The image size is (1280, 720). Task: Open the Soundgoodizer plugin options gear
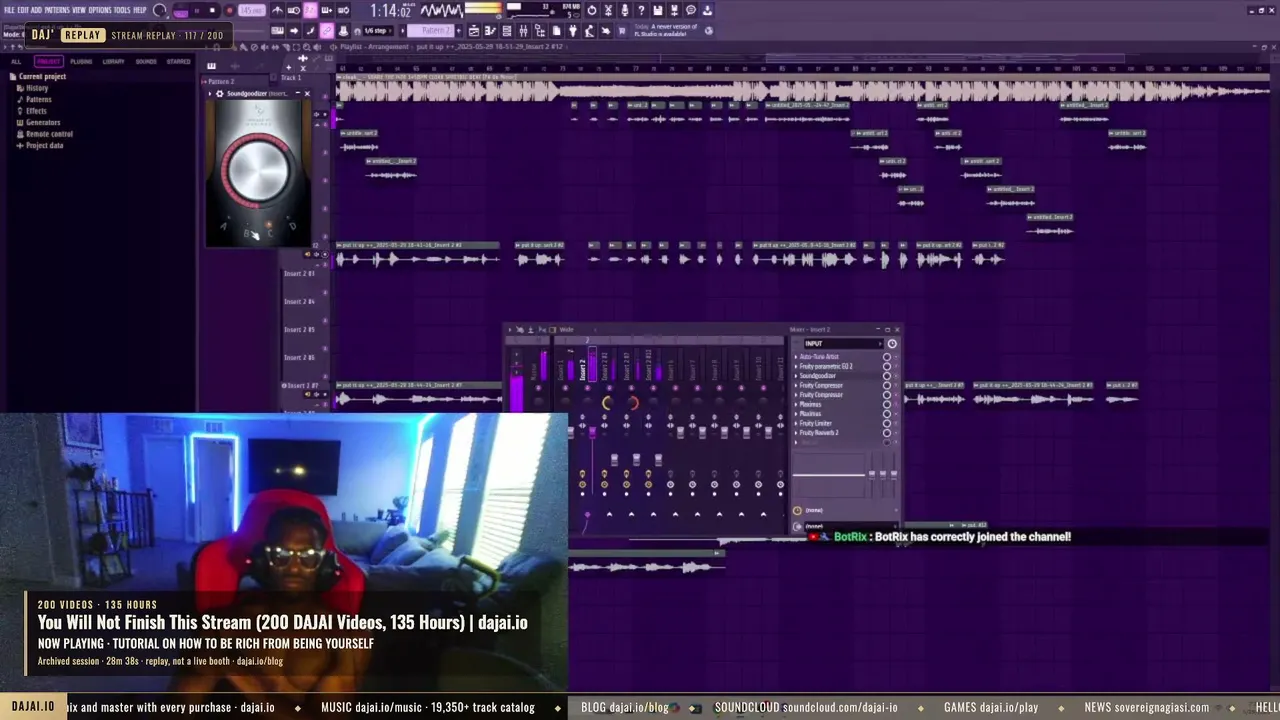tap(219, 94)
